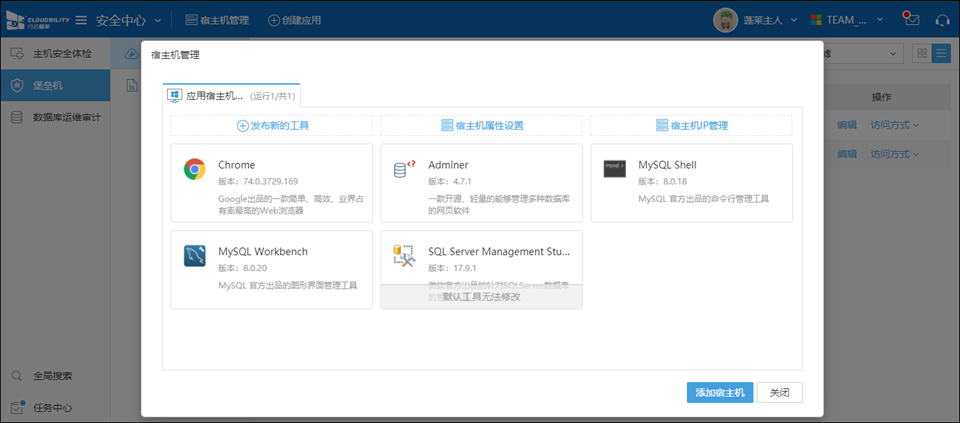This screenshot has width=960, height=423.
Task: Click the Chrome browser icon
Action: pos(194,169)
